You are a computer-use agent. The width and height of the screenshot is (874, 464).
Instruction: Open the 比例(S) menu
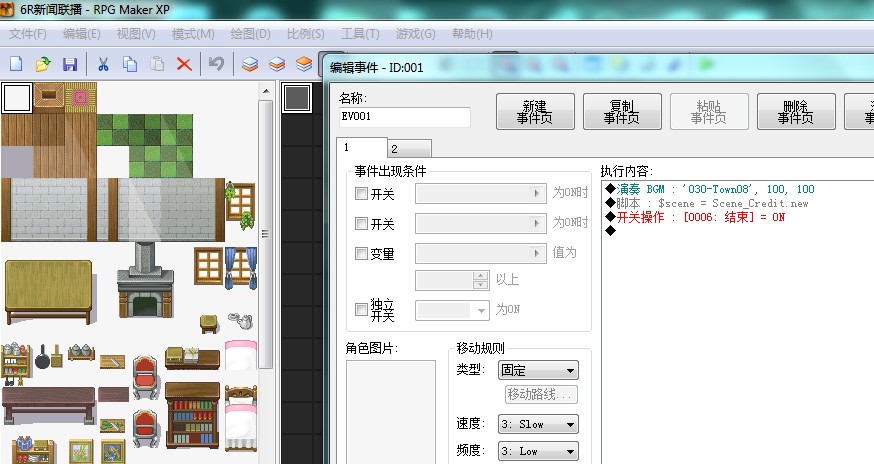pyautogui.click(x=305, y=34)
